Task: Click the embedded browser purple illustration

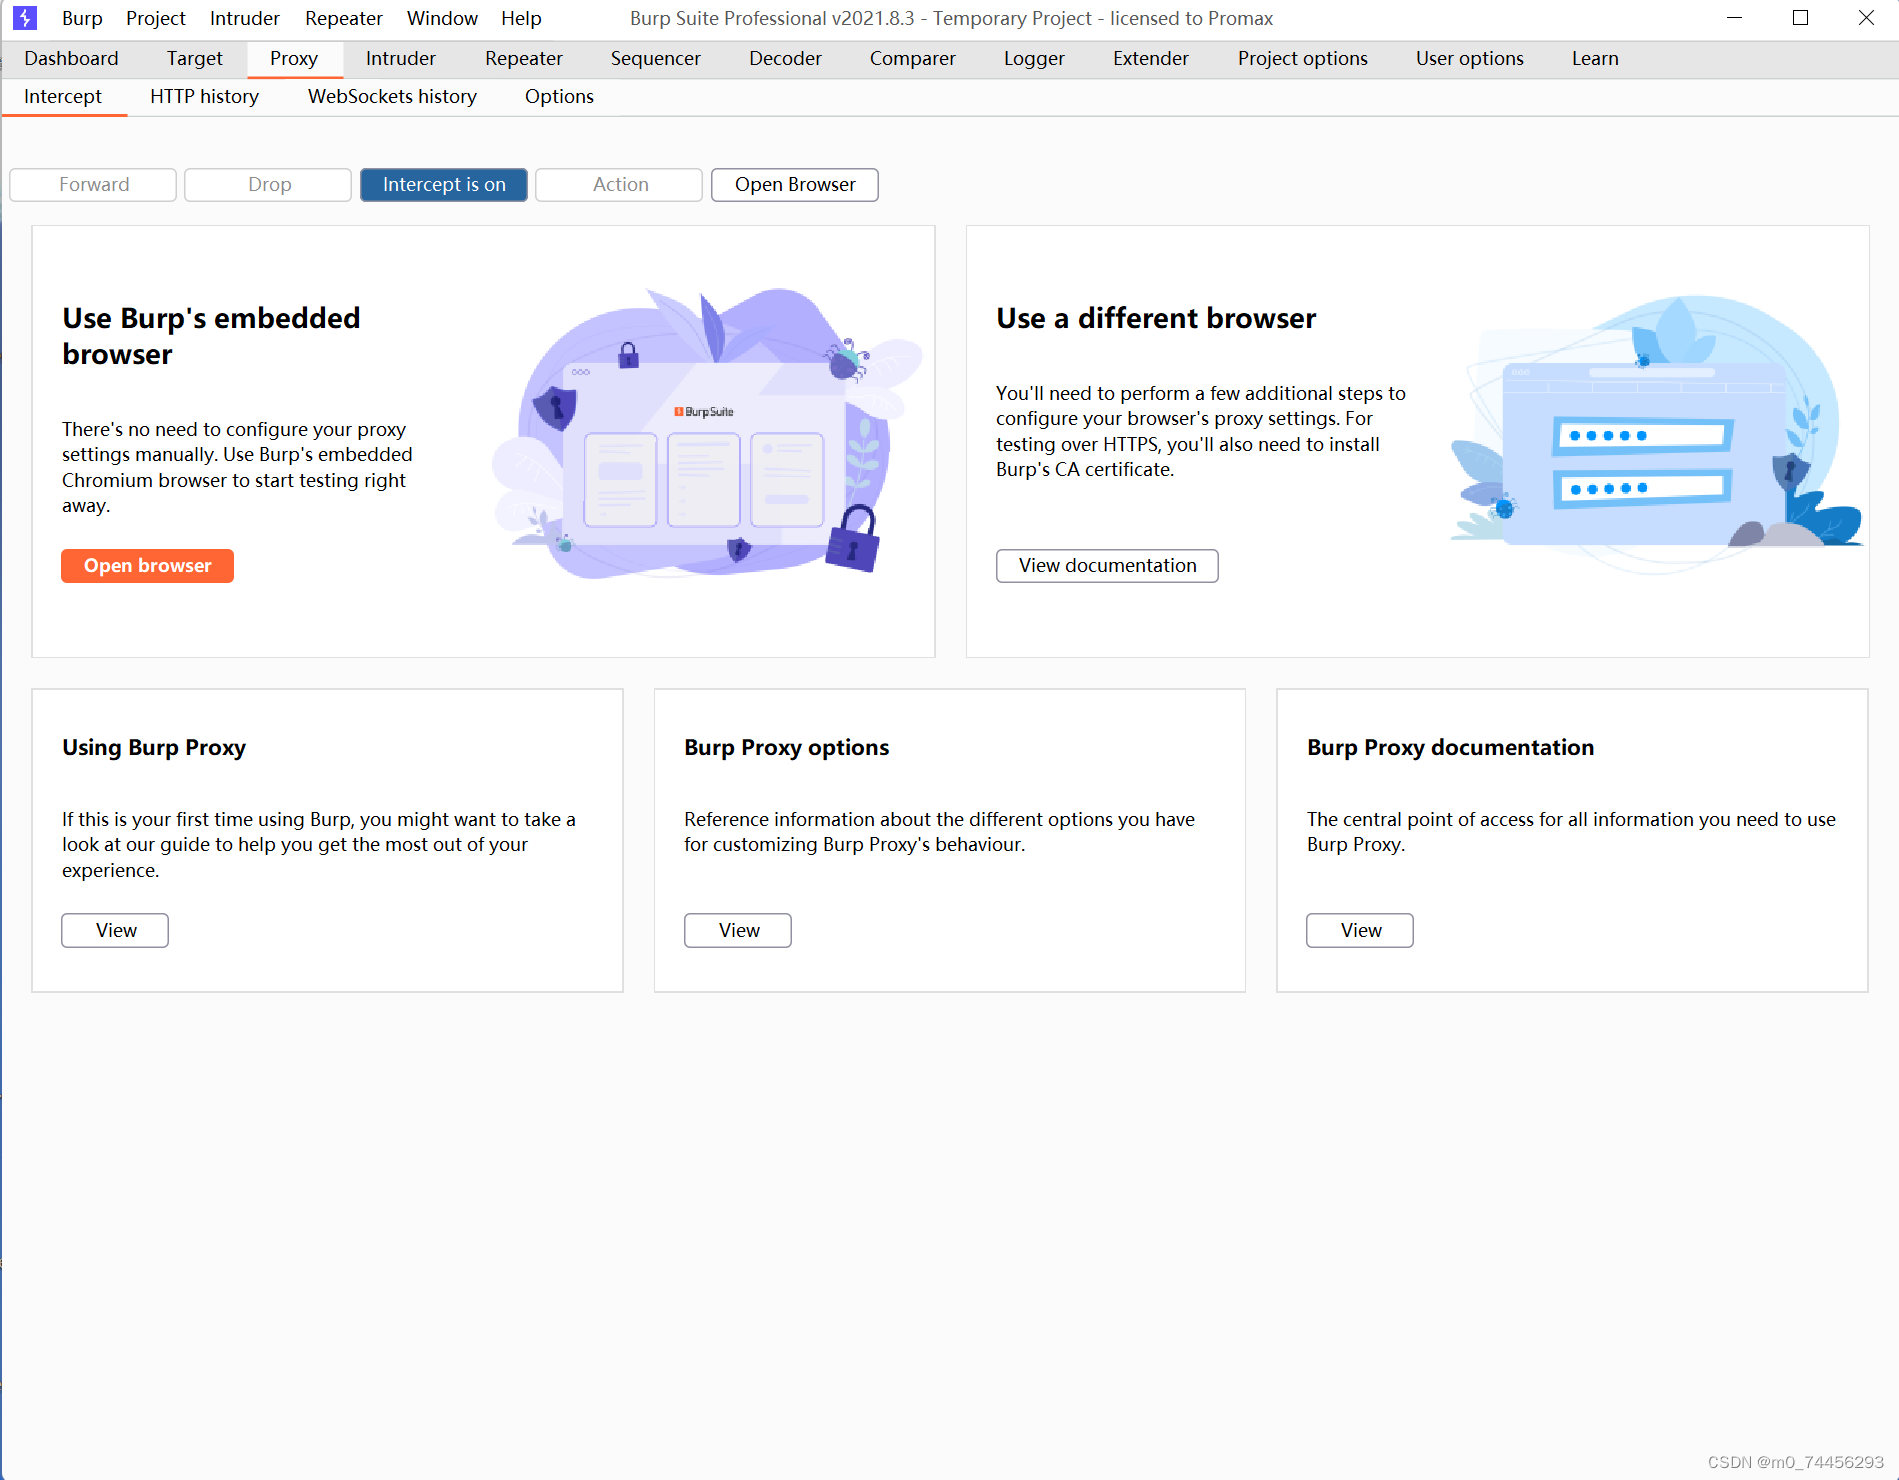Action: (706, 432)
